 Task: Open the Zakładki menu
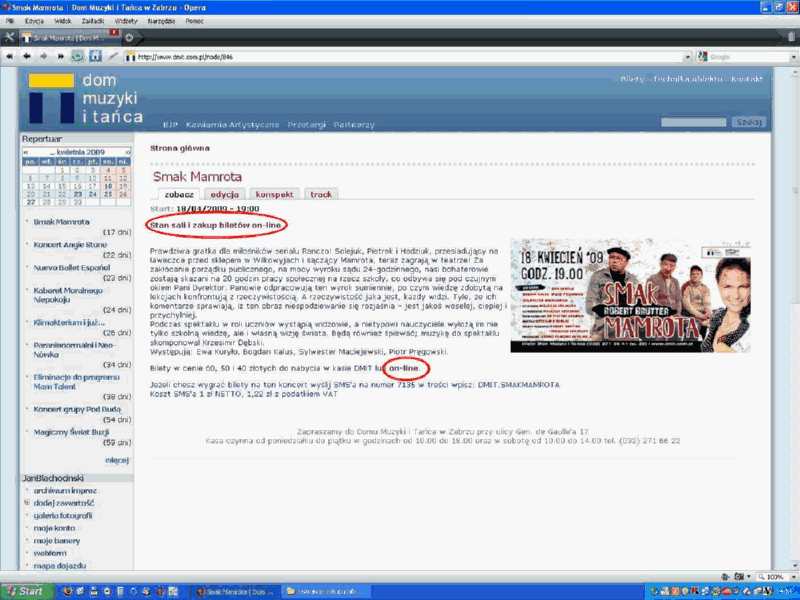point(92,20)
